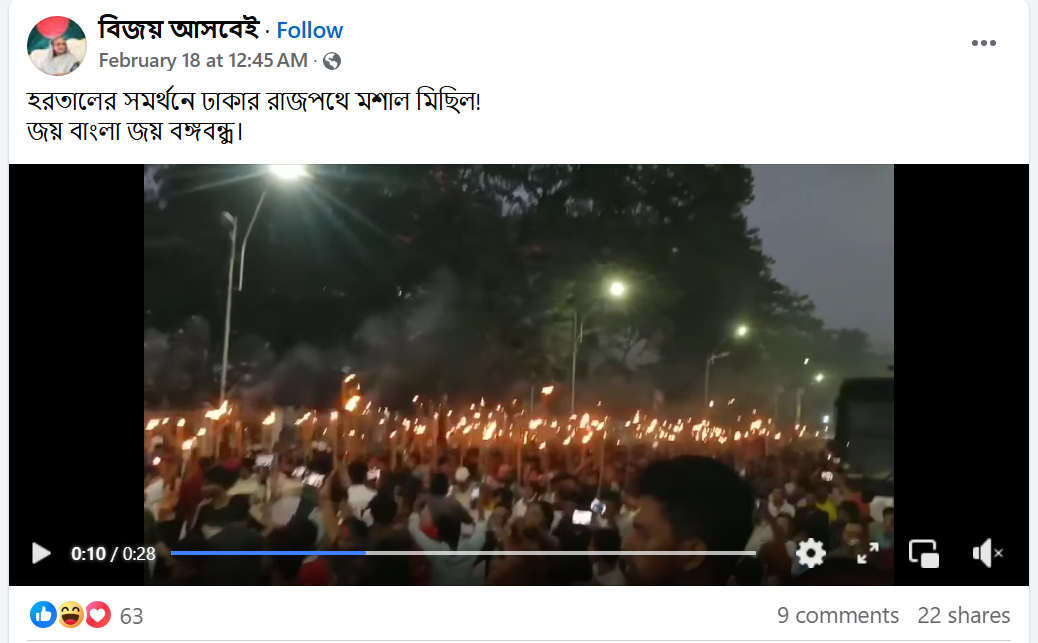The image size is (1038, 643).
Task: Enter fullscreen with the expand arrows icon
Action: pos(868,553)
